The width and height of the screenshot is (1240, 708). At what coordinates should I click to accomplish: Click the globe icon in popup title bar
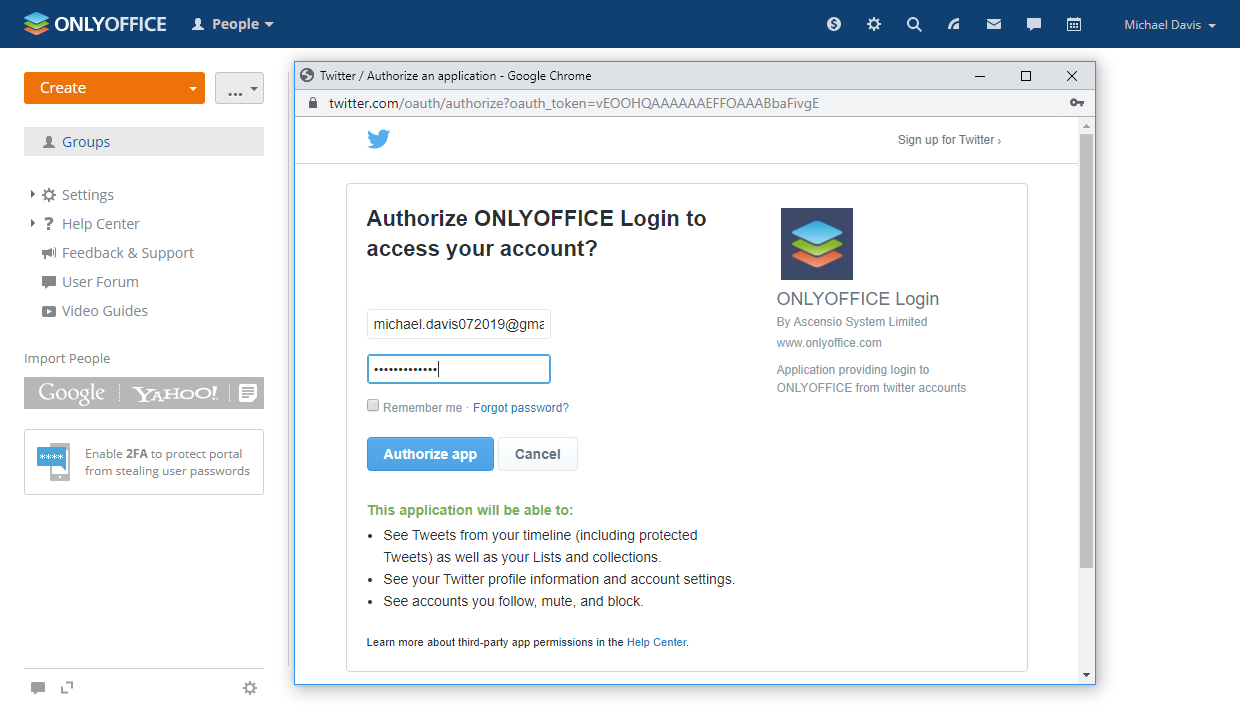coord(308,75)
